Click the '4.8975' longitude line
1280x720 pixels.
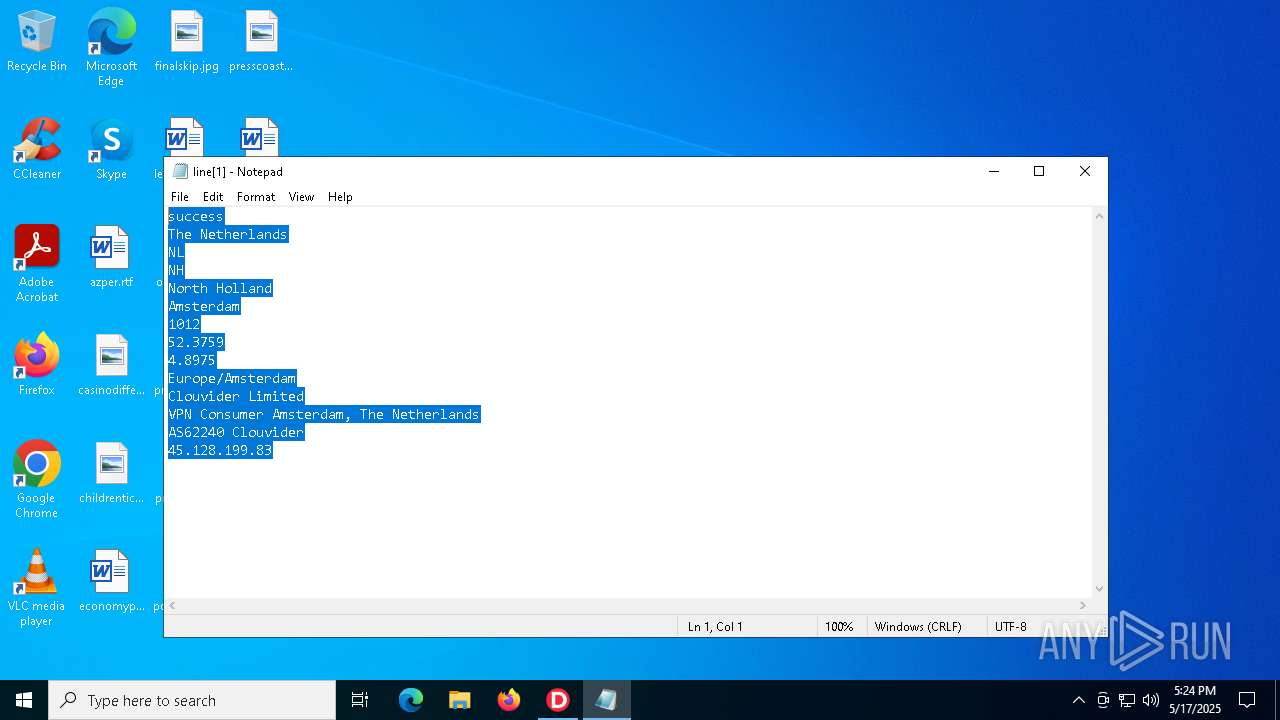tap(192, 360)
